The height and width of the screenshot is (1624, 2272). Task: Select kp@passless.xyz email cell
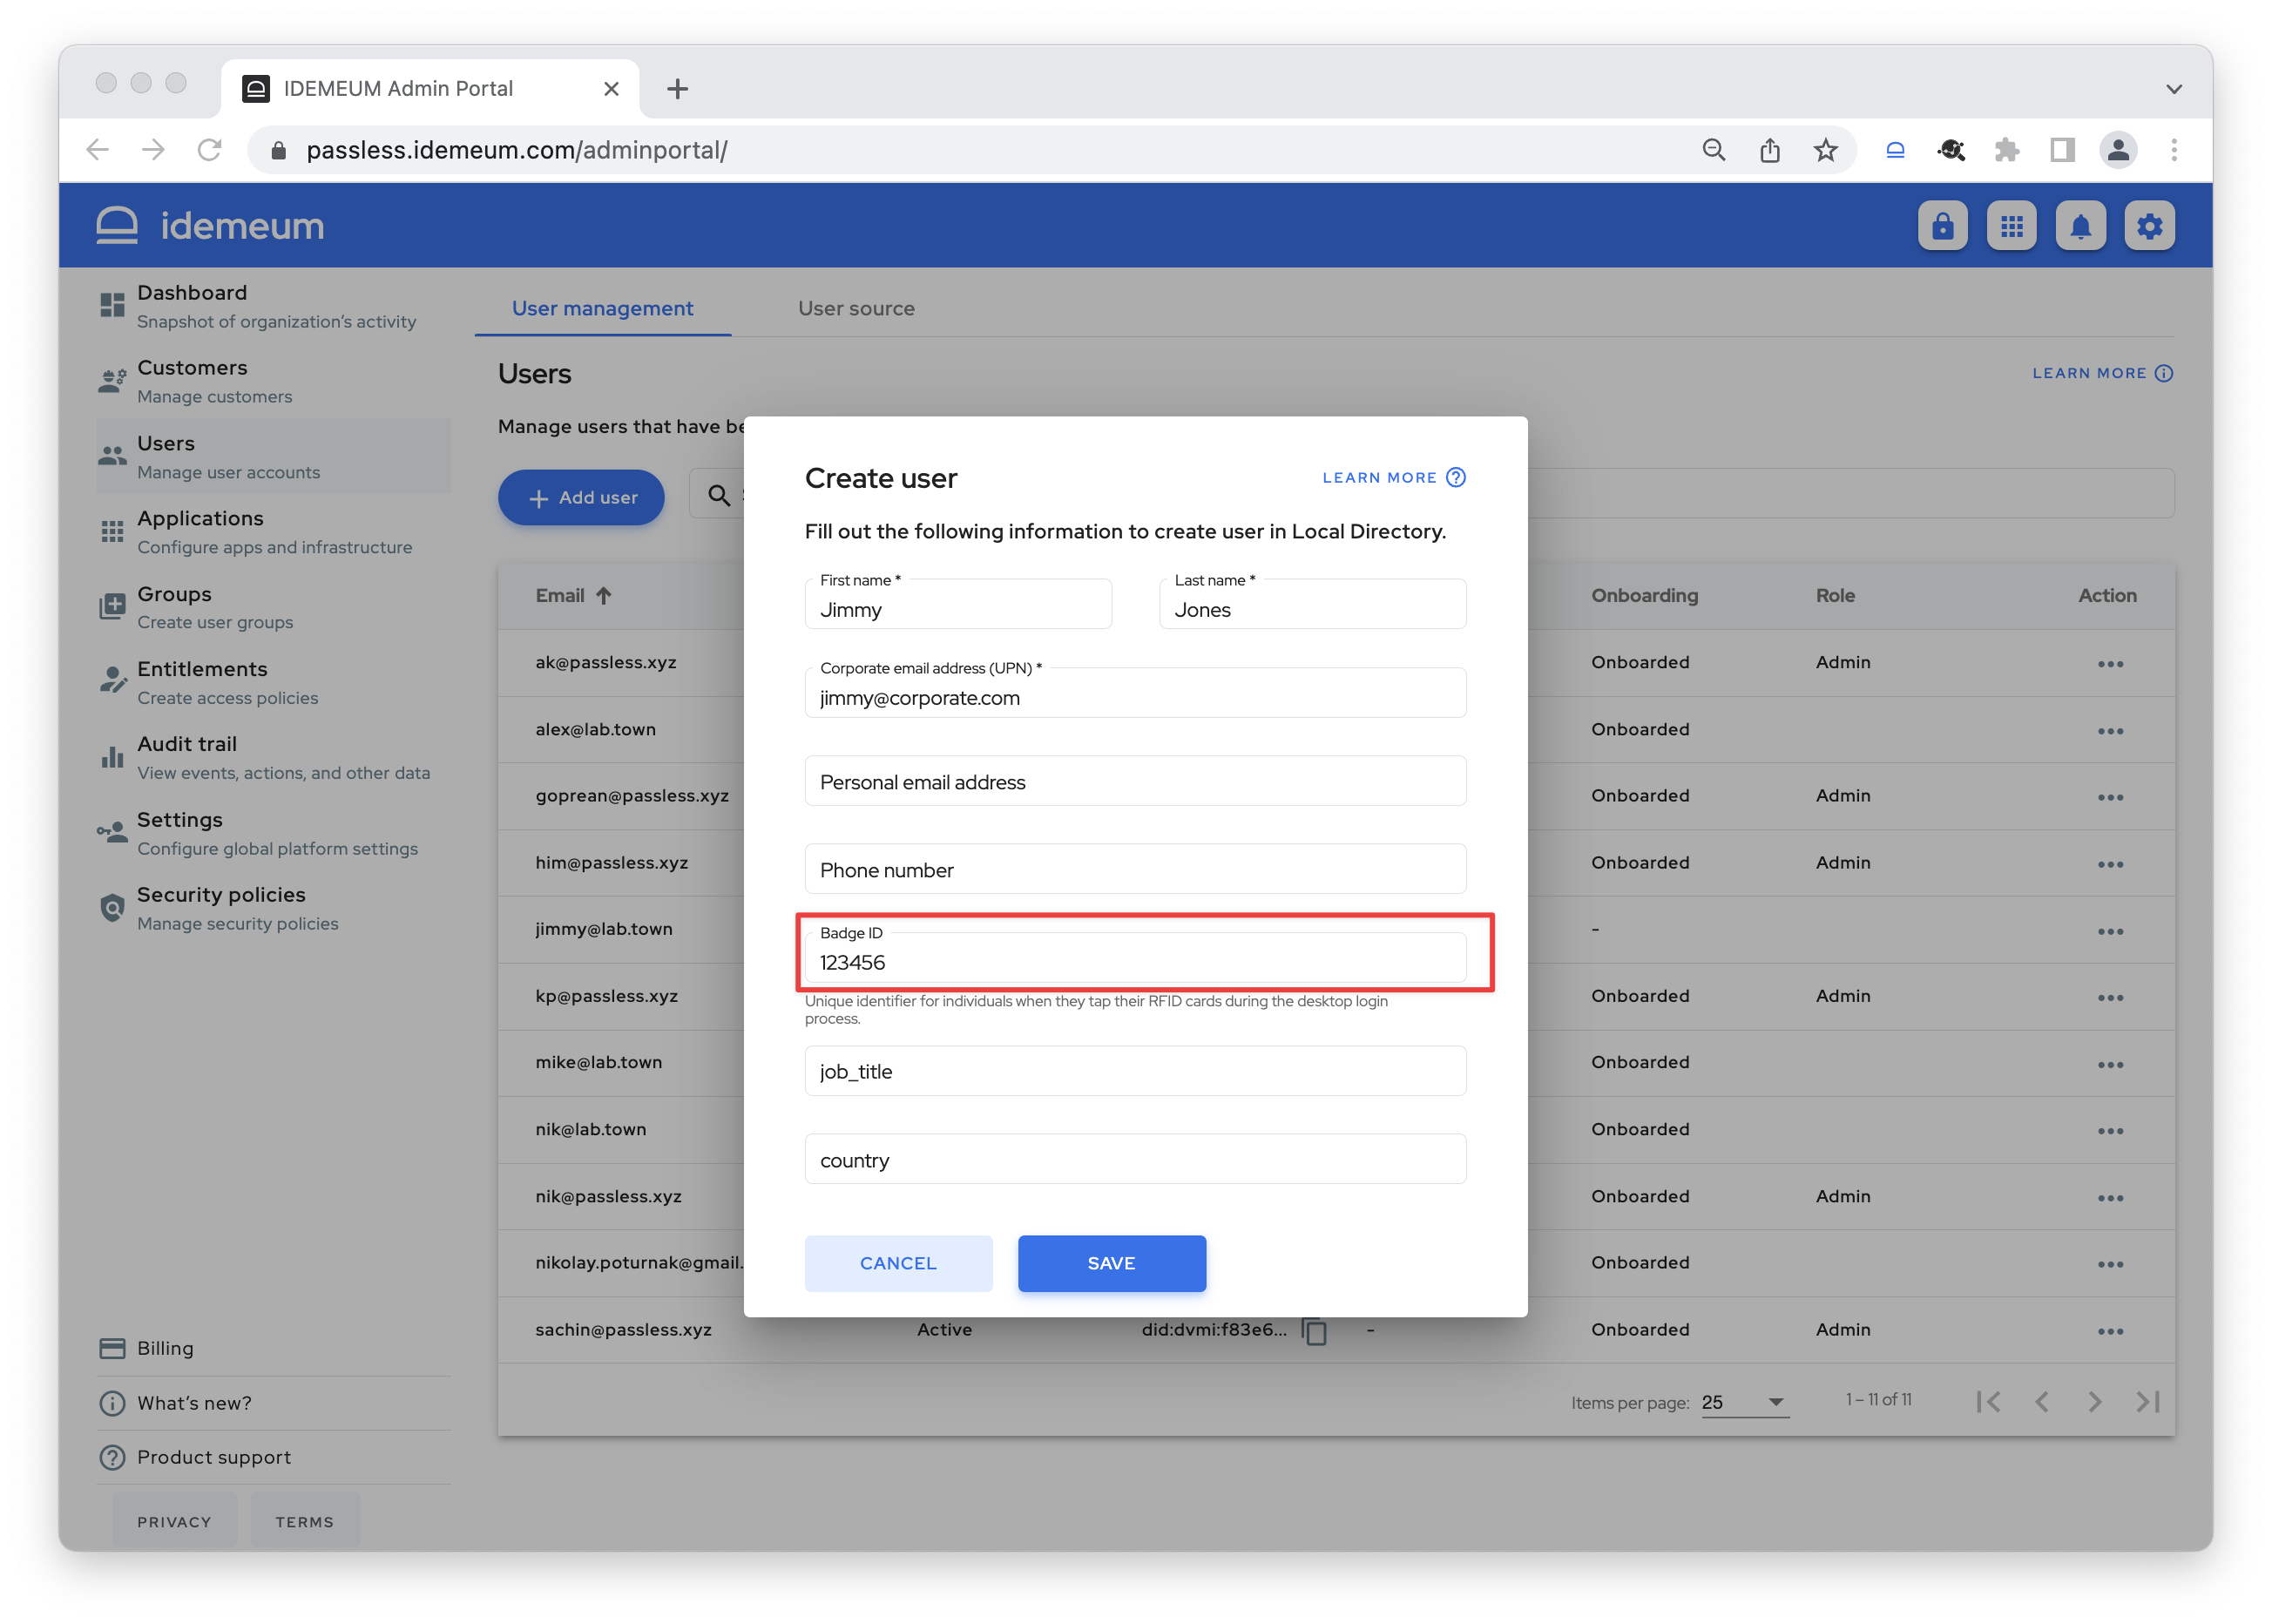coord(606,996)
